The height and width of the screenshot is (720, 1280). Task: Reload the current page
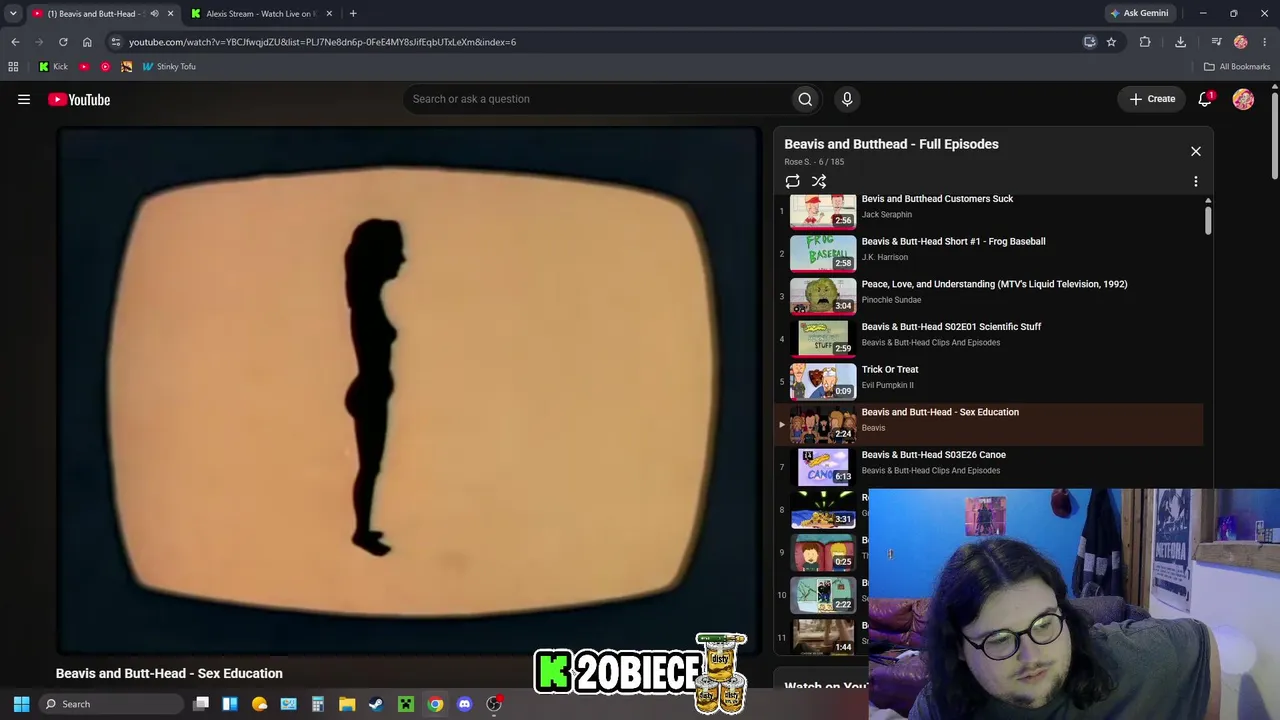[x=63, y=42]
